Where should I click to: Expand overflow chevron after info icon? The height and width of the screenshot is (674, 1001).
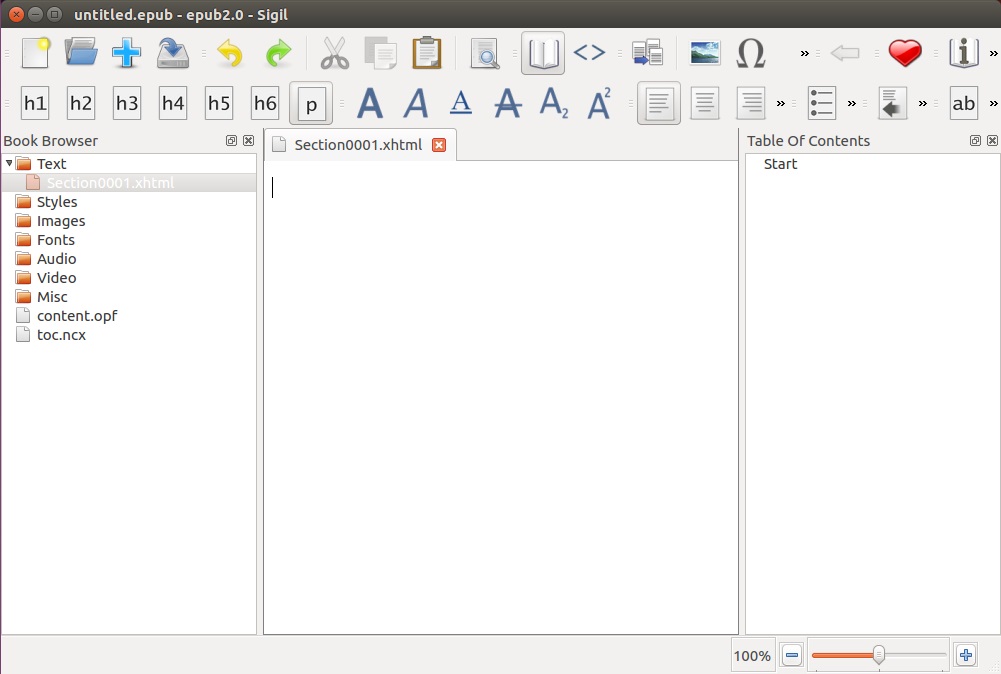coord(993,53)
